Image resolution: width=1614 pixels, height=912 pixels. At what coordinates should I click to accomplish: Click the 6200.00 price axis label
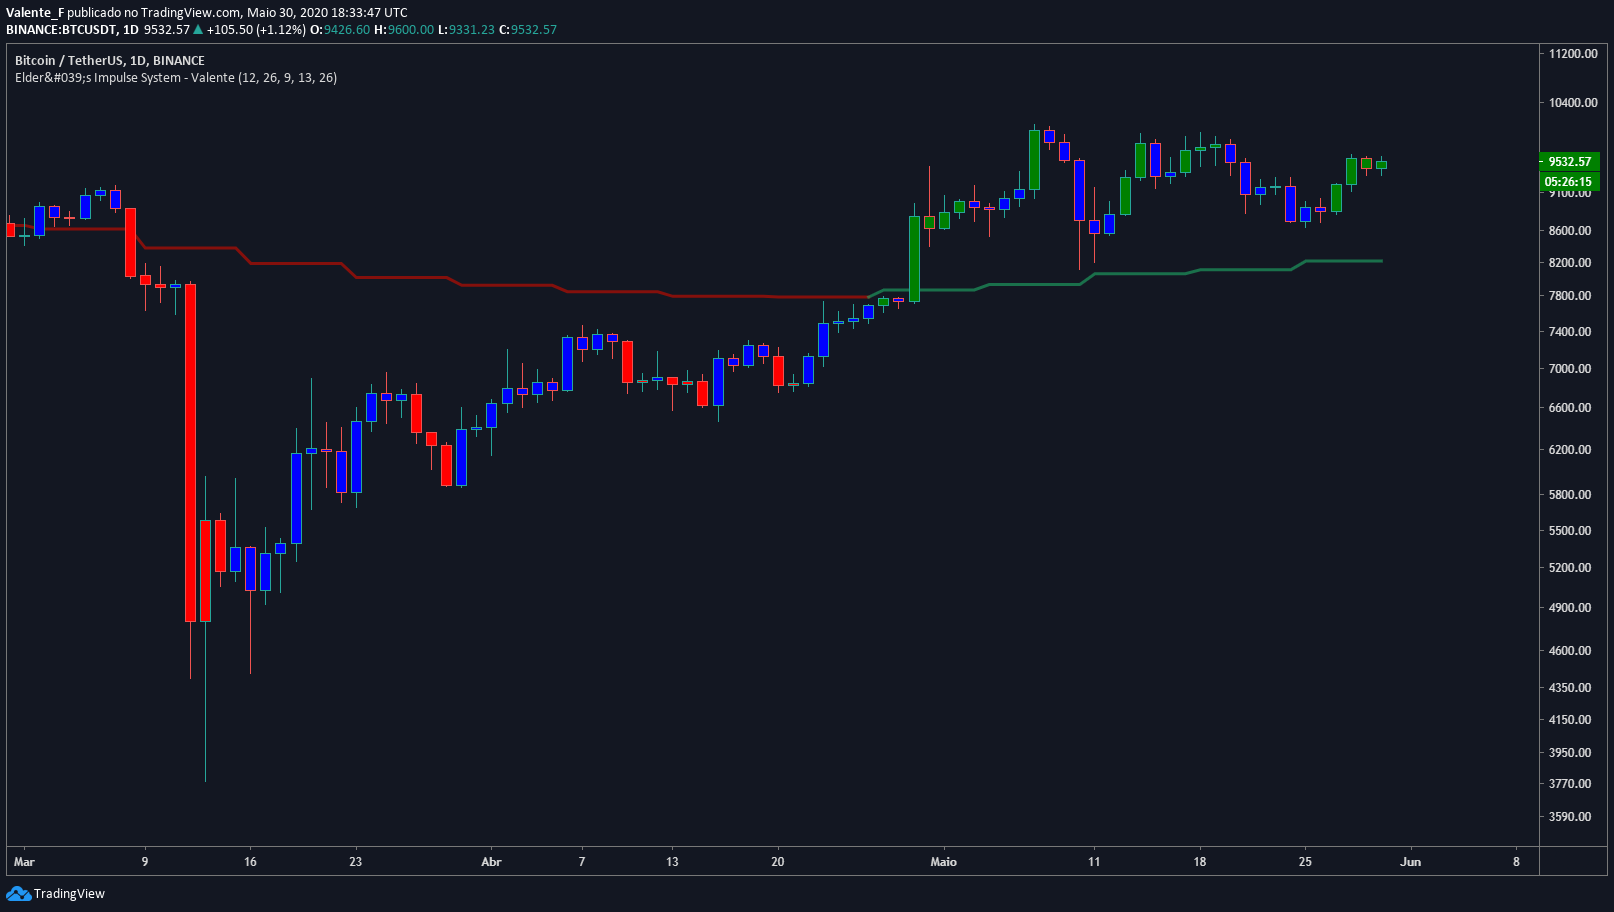pos(1570,450)
